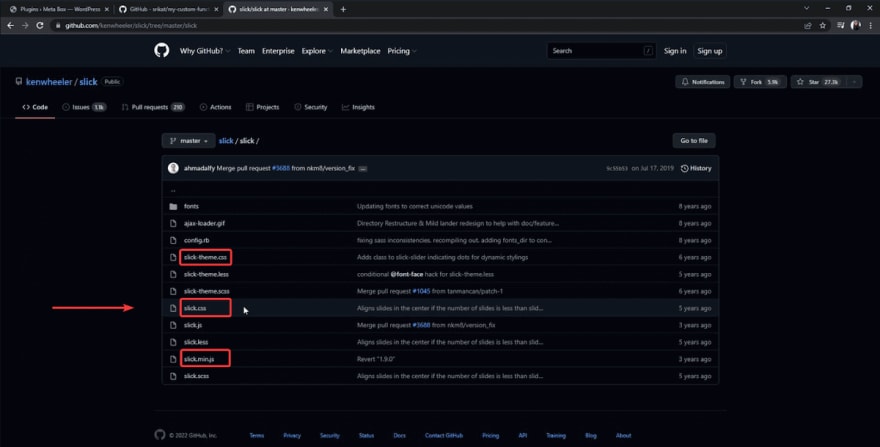Image resolution: width=880 pixels, height=447 pixels.
Task: Click the browser address bar URL
Action: [131, 25]
